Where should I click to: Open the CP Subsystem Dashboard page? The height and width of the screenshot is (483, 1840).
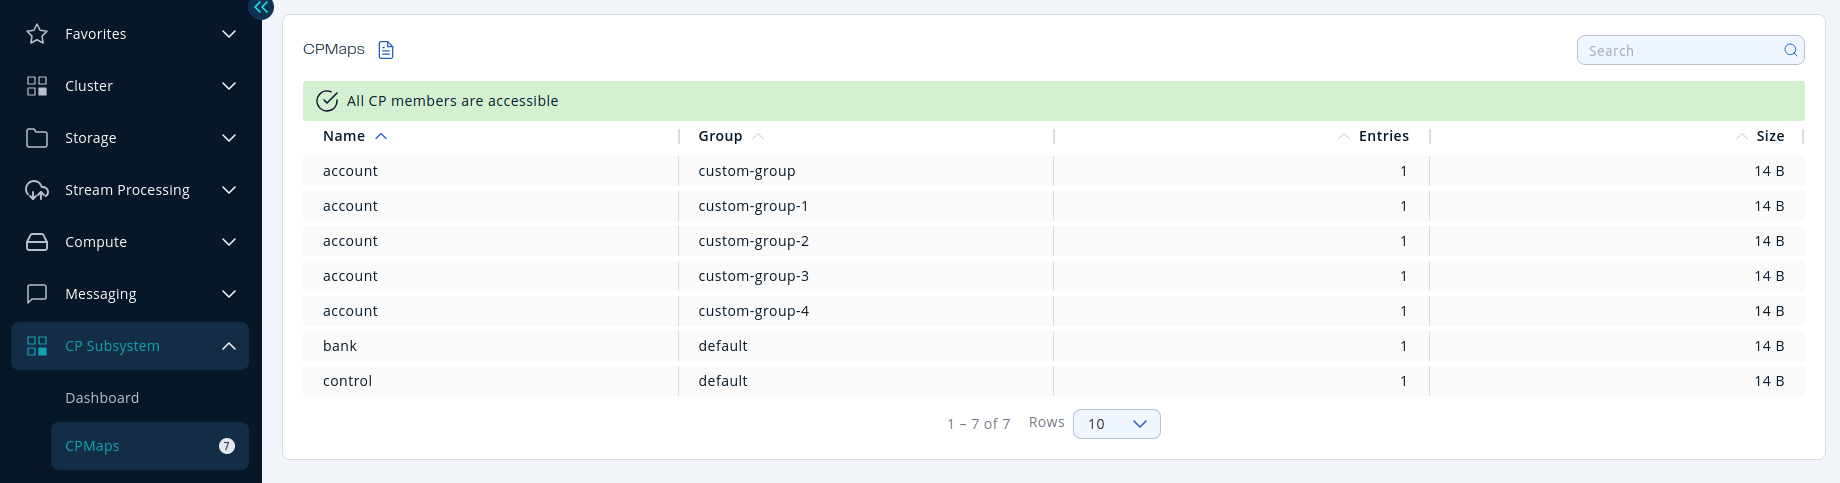pos(102,398)
